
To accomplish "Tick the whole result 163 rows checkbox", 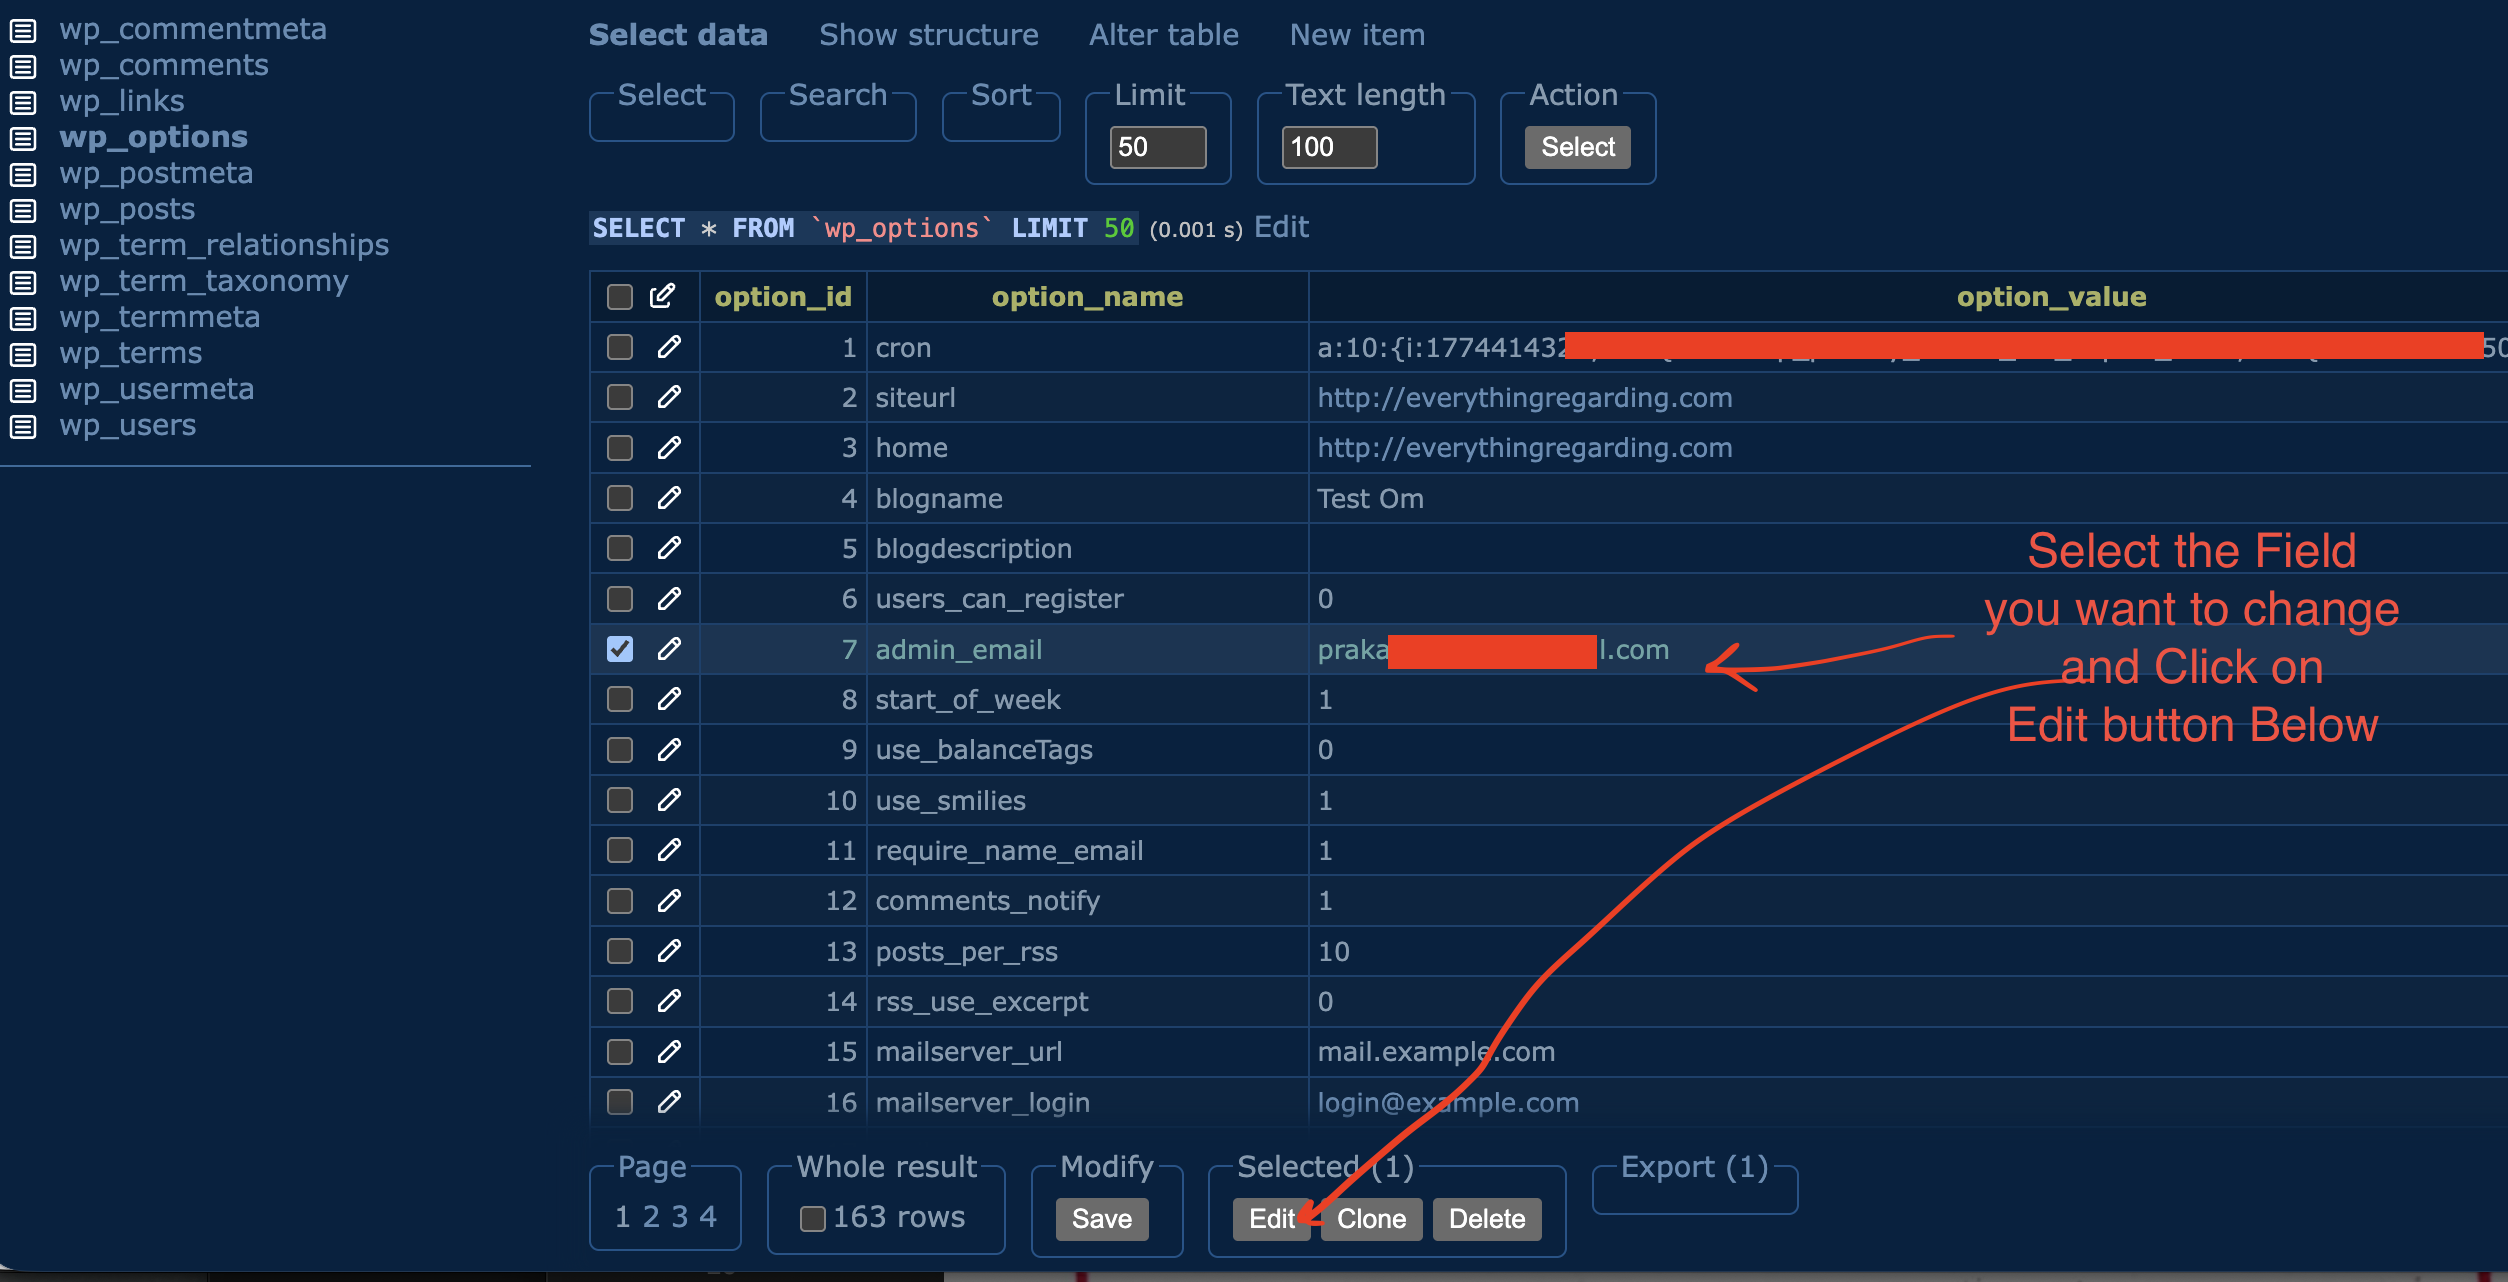I will click(x=812, y=1218).
